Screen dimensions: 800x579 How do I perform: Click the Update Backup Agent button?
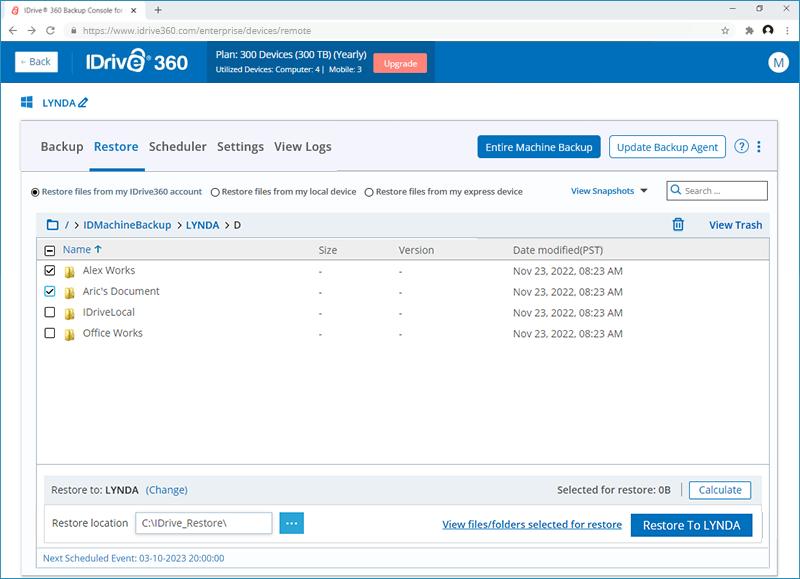pos(667,147)
